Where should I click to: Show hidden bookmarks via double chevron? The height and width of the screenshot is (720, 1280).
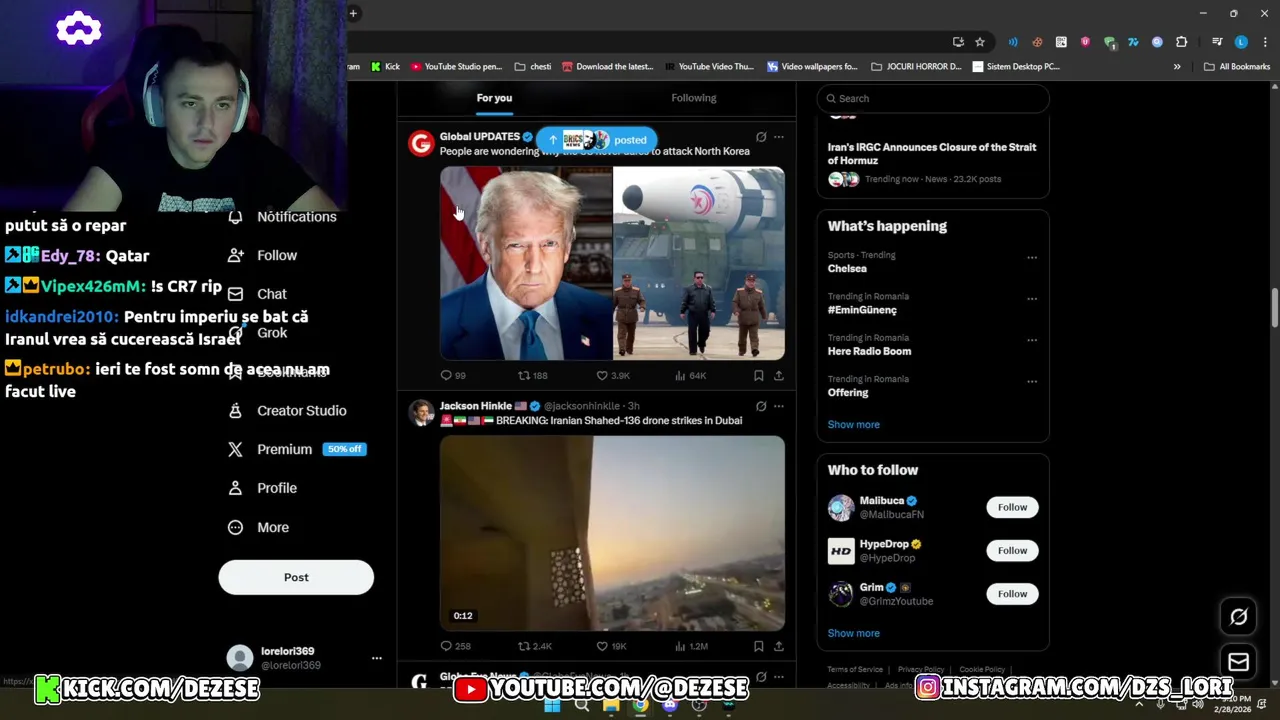[1177, 67]
